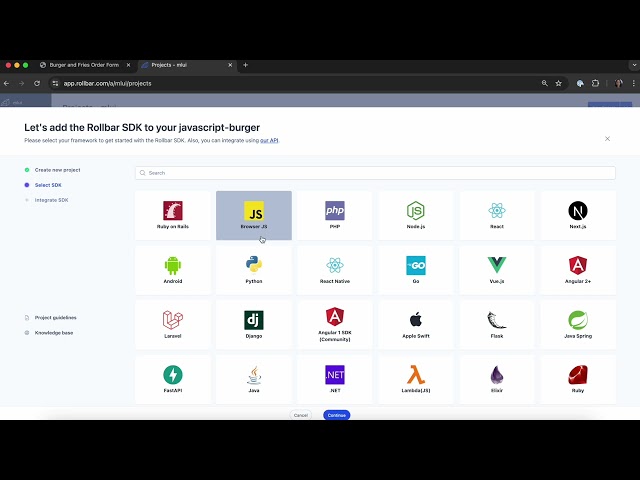Open the 'our API' link
The width and height of the screenshot is (640, 480).
(269, 140)
